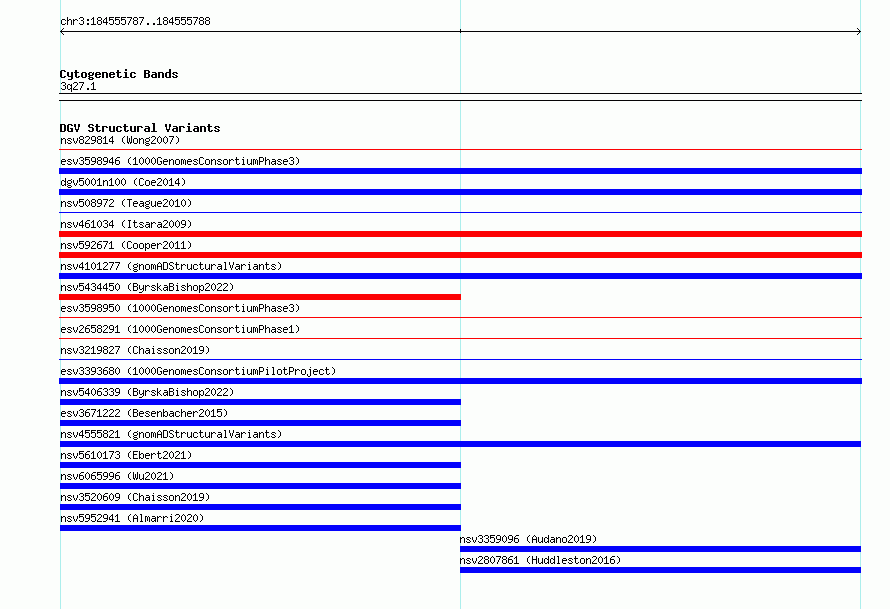Click the blue bar under nsv3520609
This screenshot has width=890, height=609.
(x=261, y=507)
